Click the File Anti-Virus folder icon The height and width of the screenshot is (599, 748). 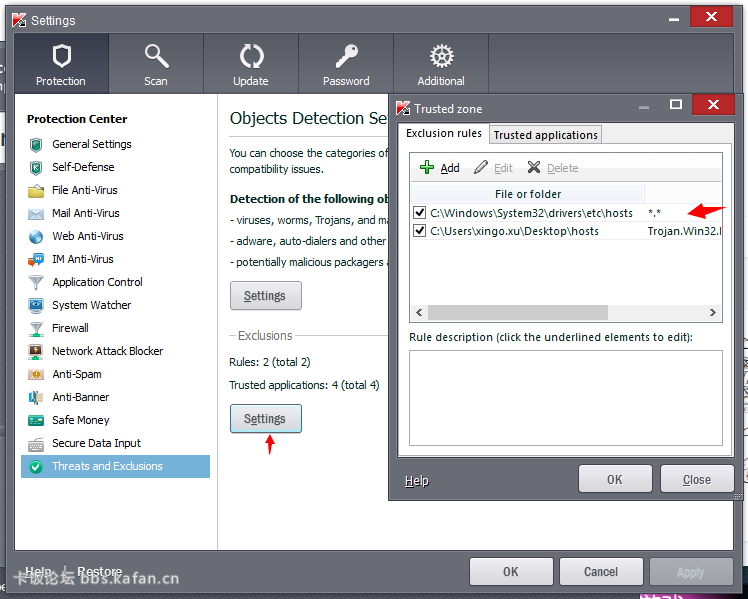click(36, 191)
